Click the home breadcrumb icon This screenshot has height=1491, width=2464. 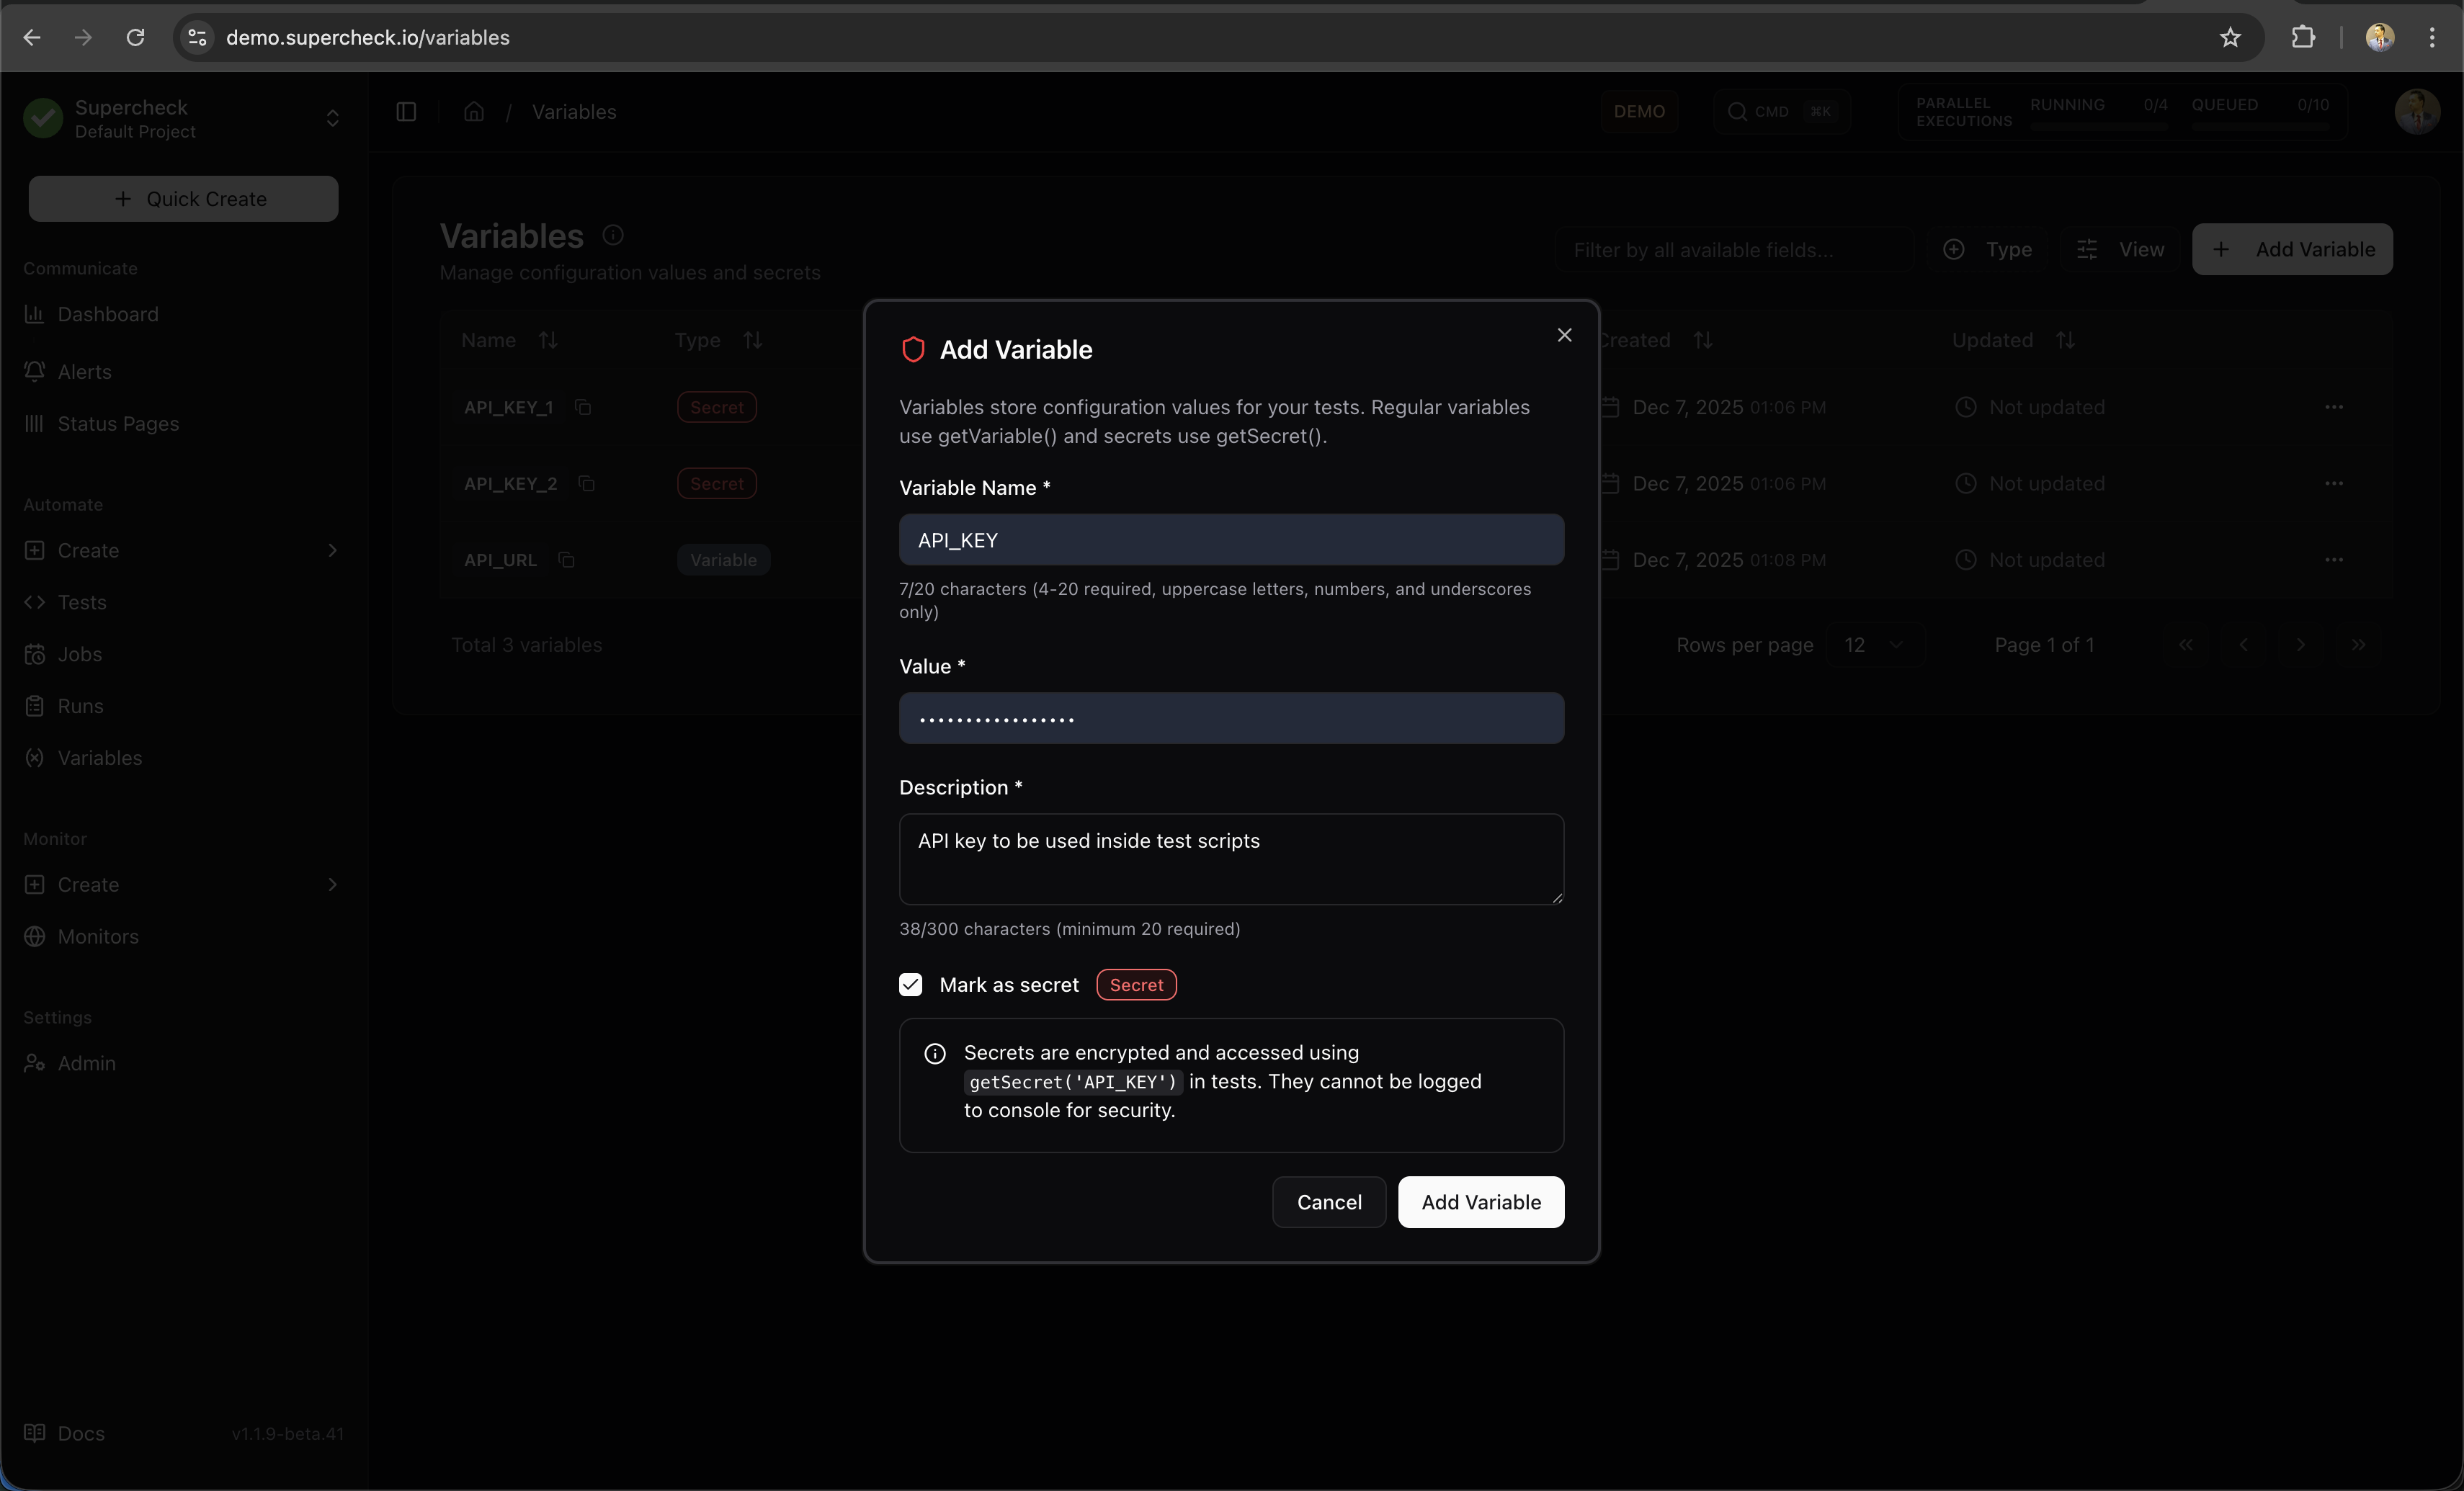point(474,112)
